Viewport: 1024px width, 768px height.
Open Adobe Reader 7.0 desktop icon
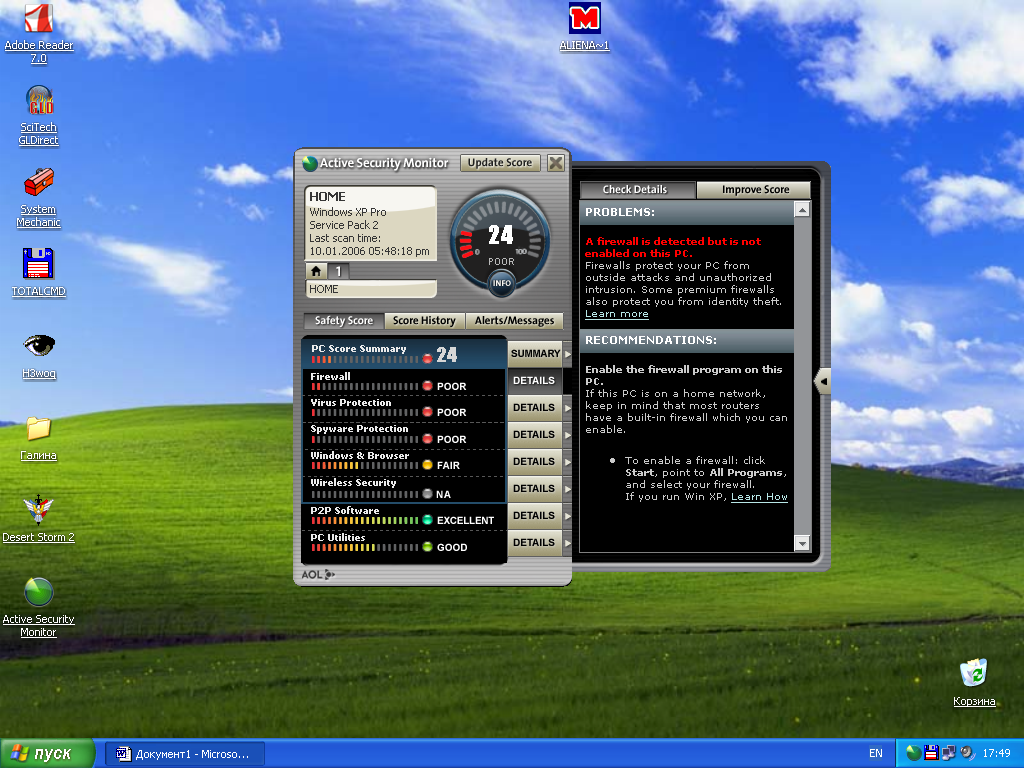click(39, 33)
